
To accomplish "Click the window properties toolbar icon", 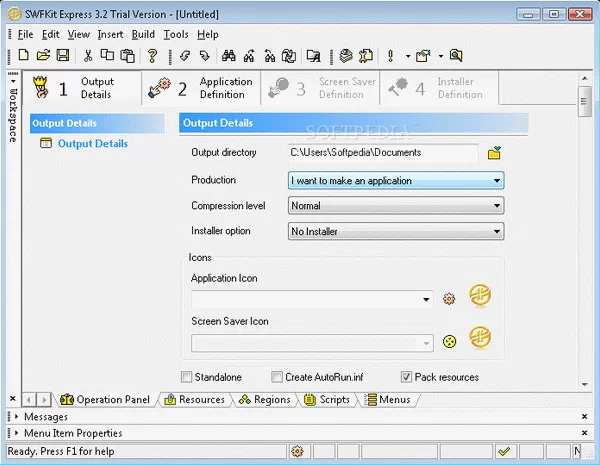I will coord(423,56).
